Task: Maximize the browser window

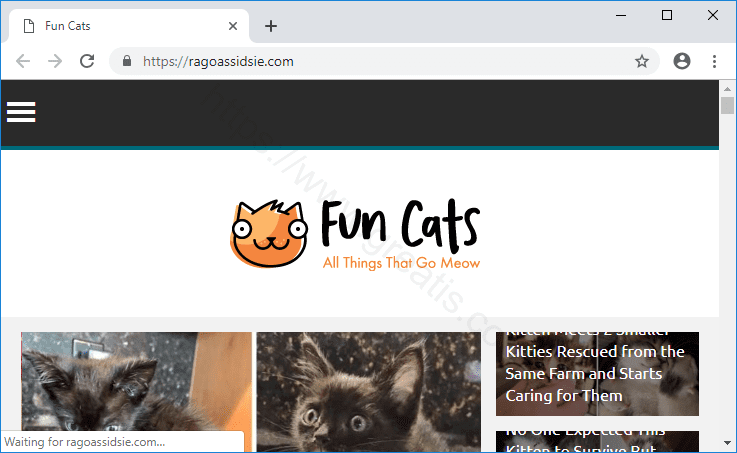Action: coord(666,15)
